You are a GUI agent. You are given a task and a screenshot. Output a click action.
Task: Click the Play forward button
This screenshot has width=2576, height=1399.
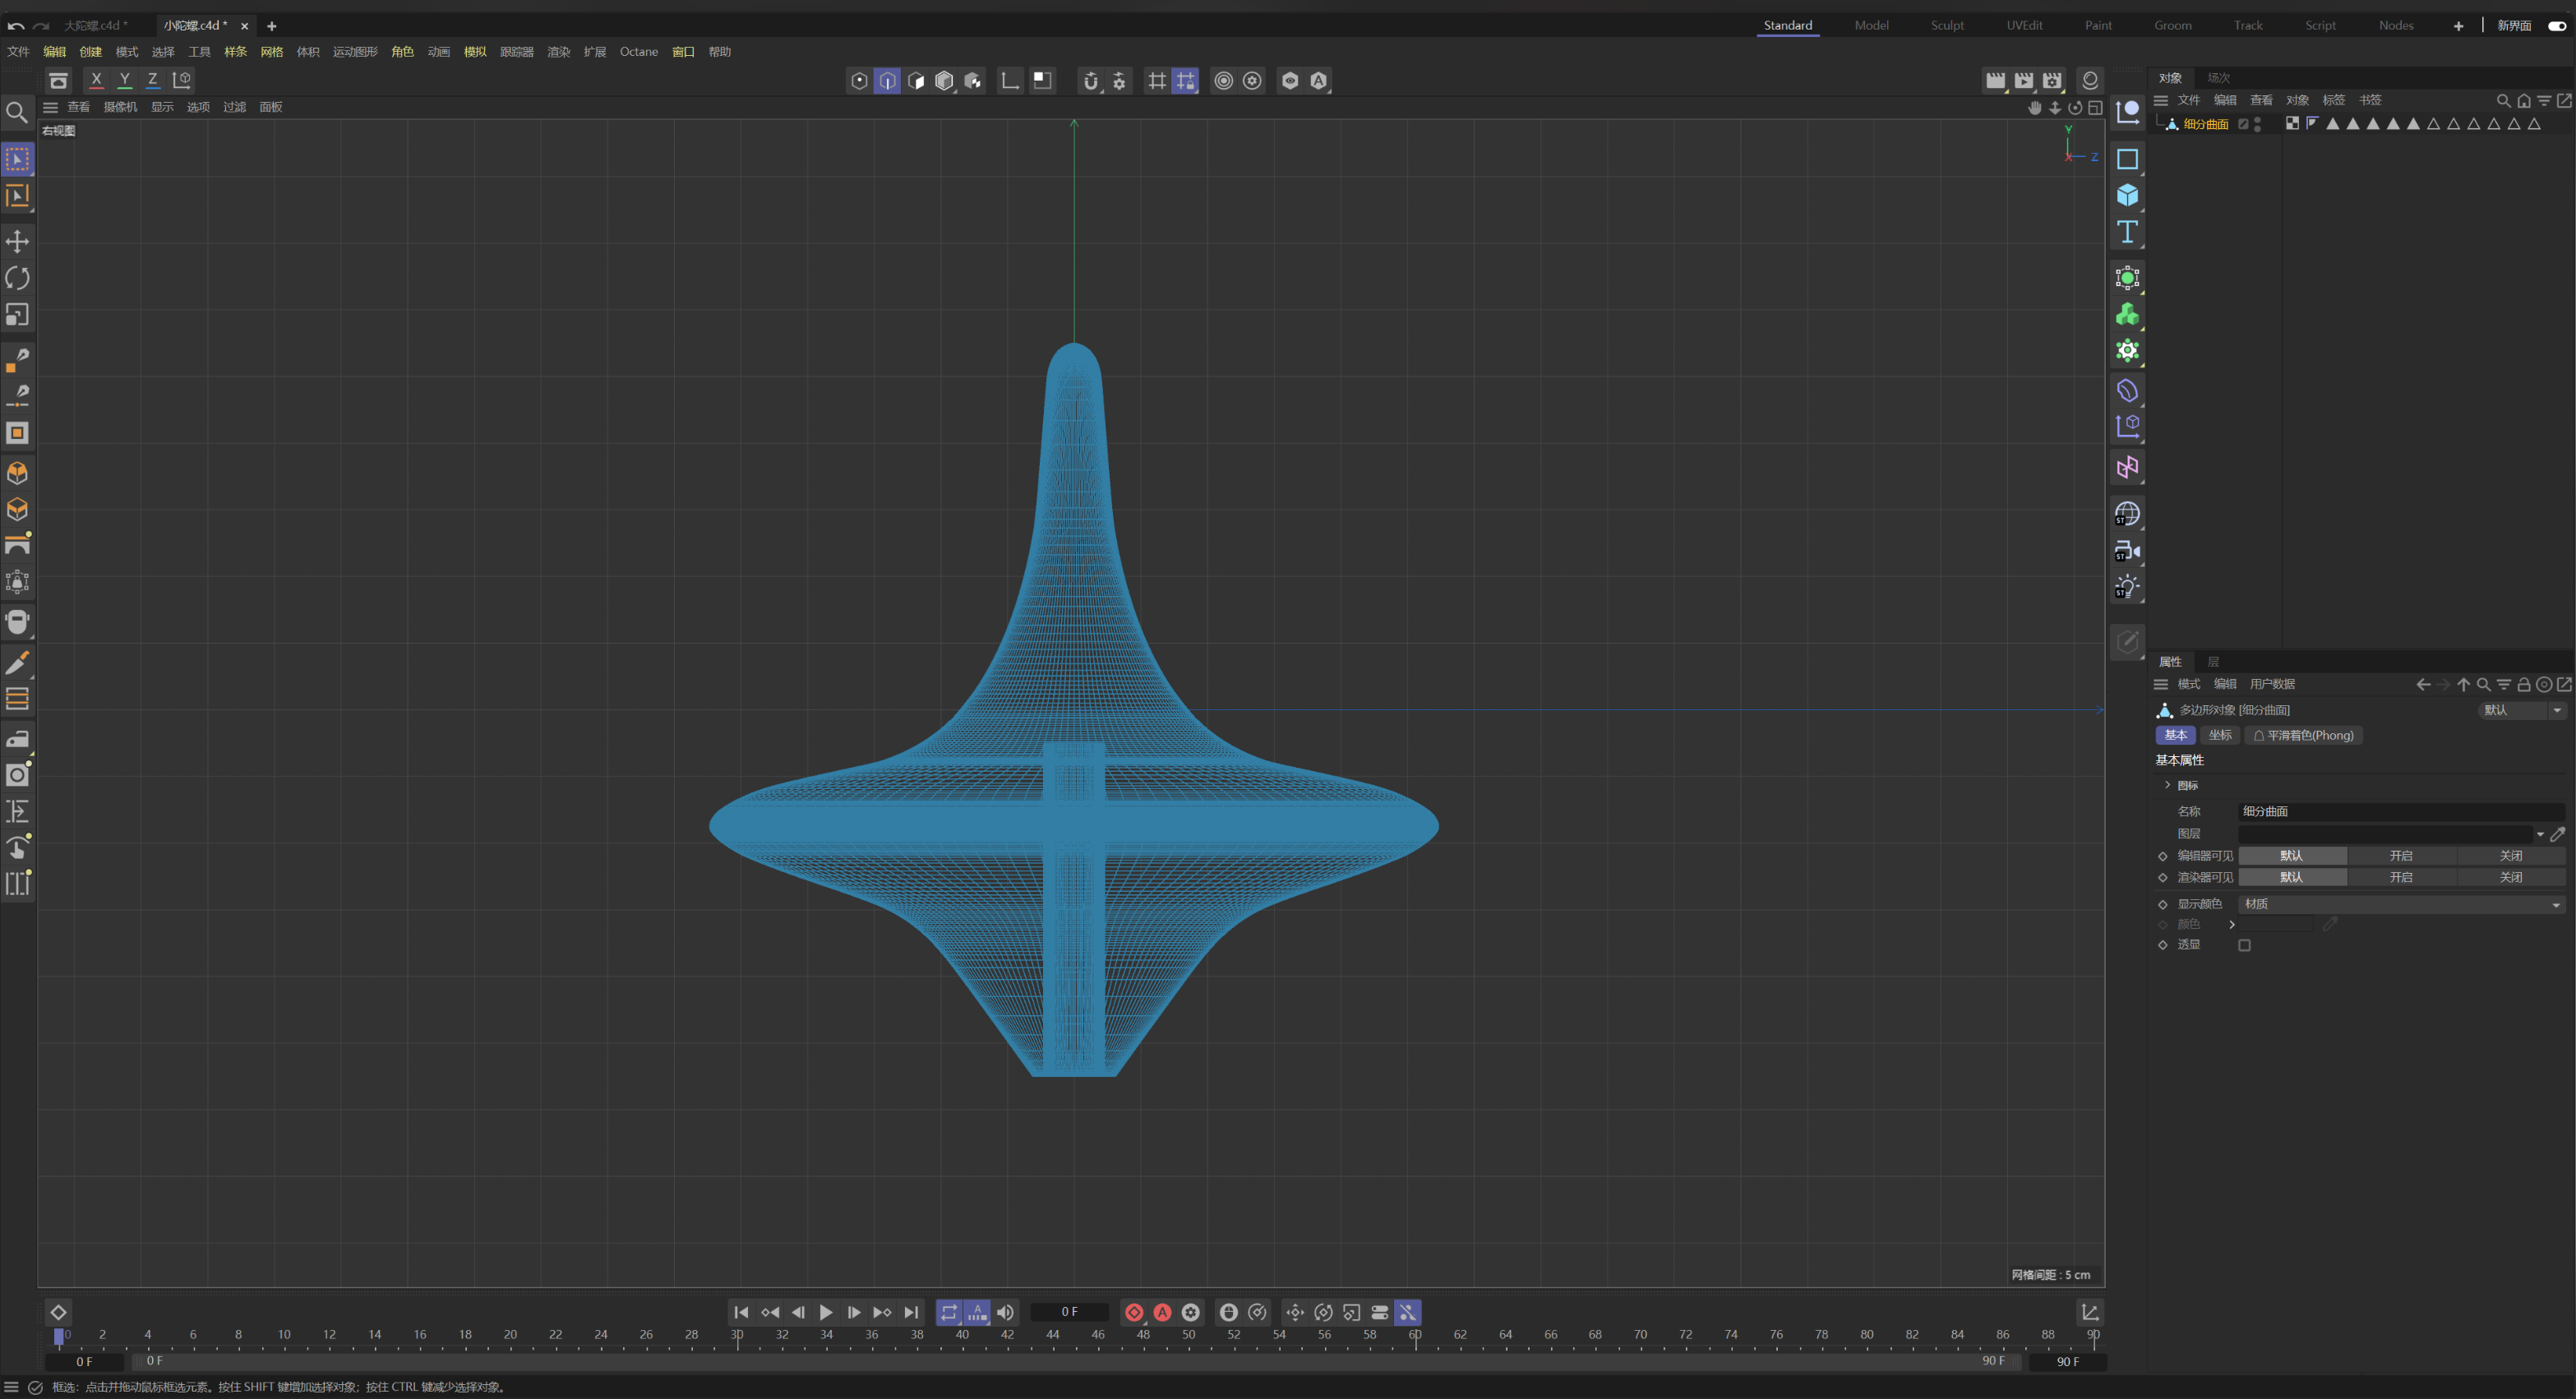(x=826, y=1312)
